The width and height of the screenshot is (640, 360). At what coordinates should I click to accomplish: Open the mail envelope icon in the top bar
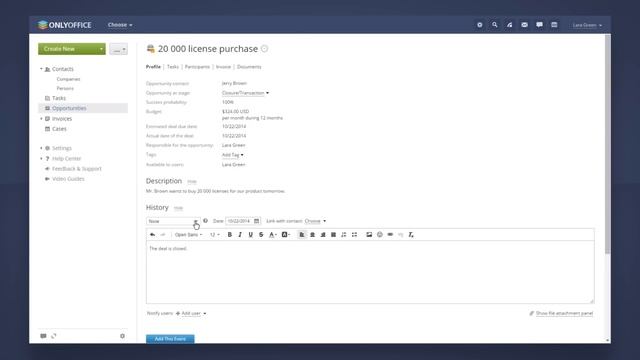click(x=524, y=25)
